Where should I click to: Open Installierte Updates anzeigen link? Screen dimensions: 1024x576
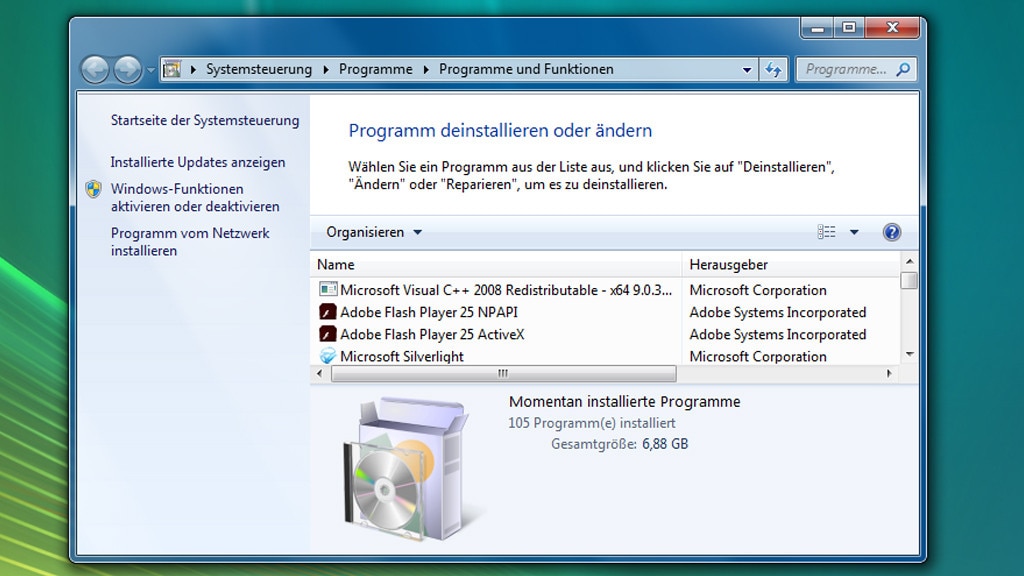(x=198, y=162)
